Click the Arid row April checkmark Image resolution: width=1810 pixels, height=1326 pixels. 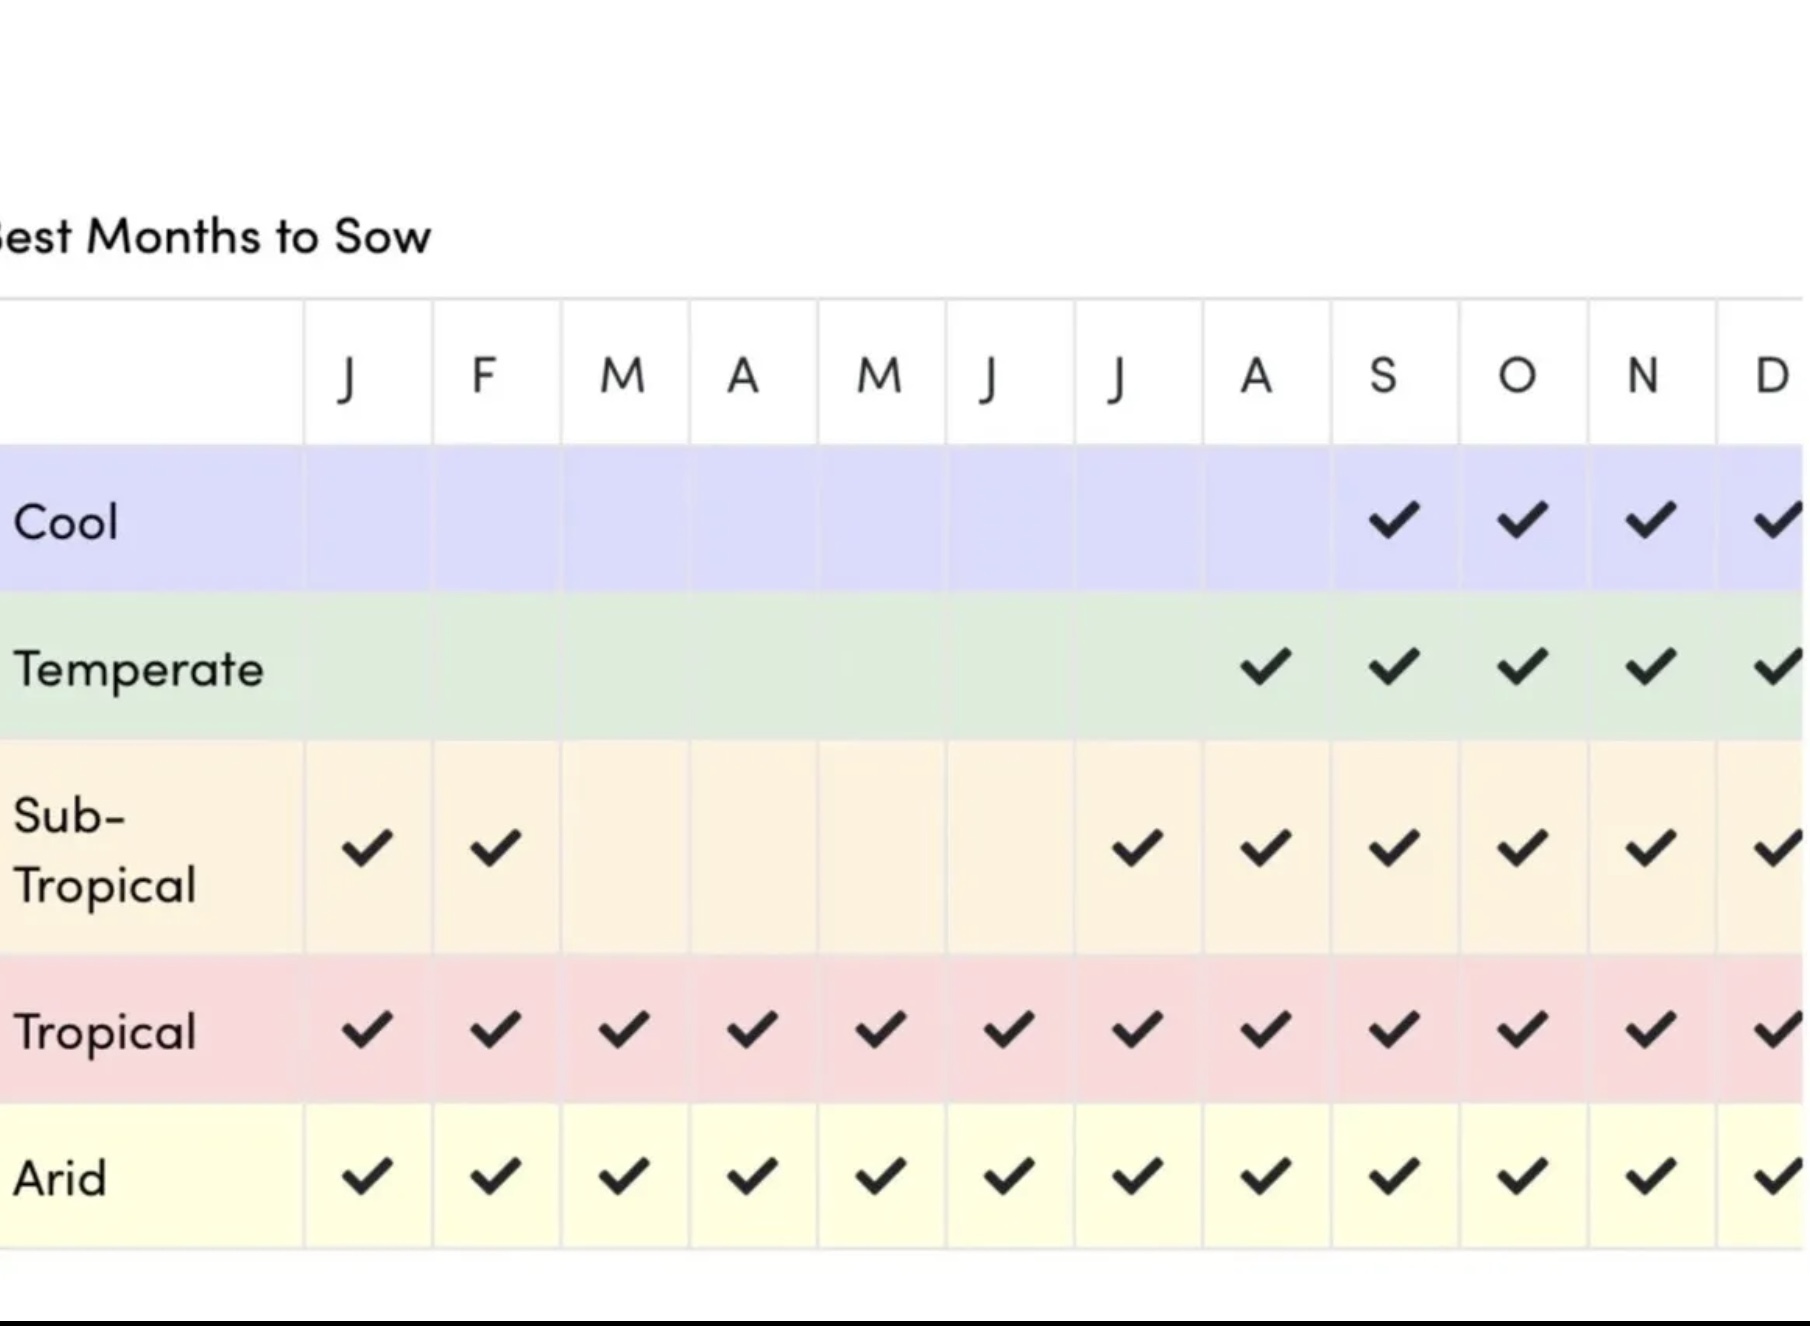pos(752,1176)
